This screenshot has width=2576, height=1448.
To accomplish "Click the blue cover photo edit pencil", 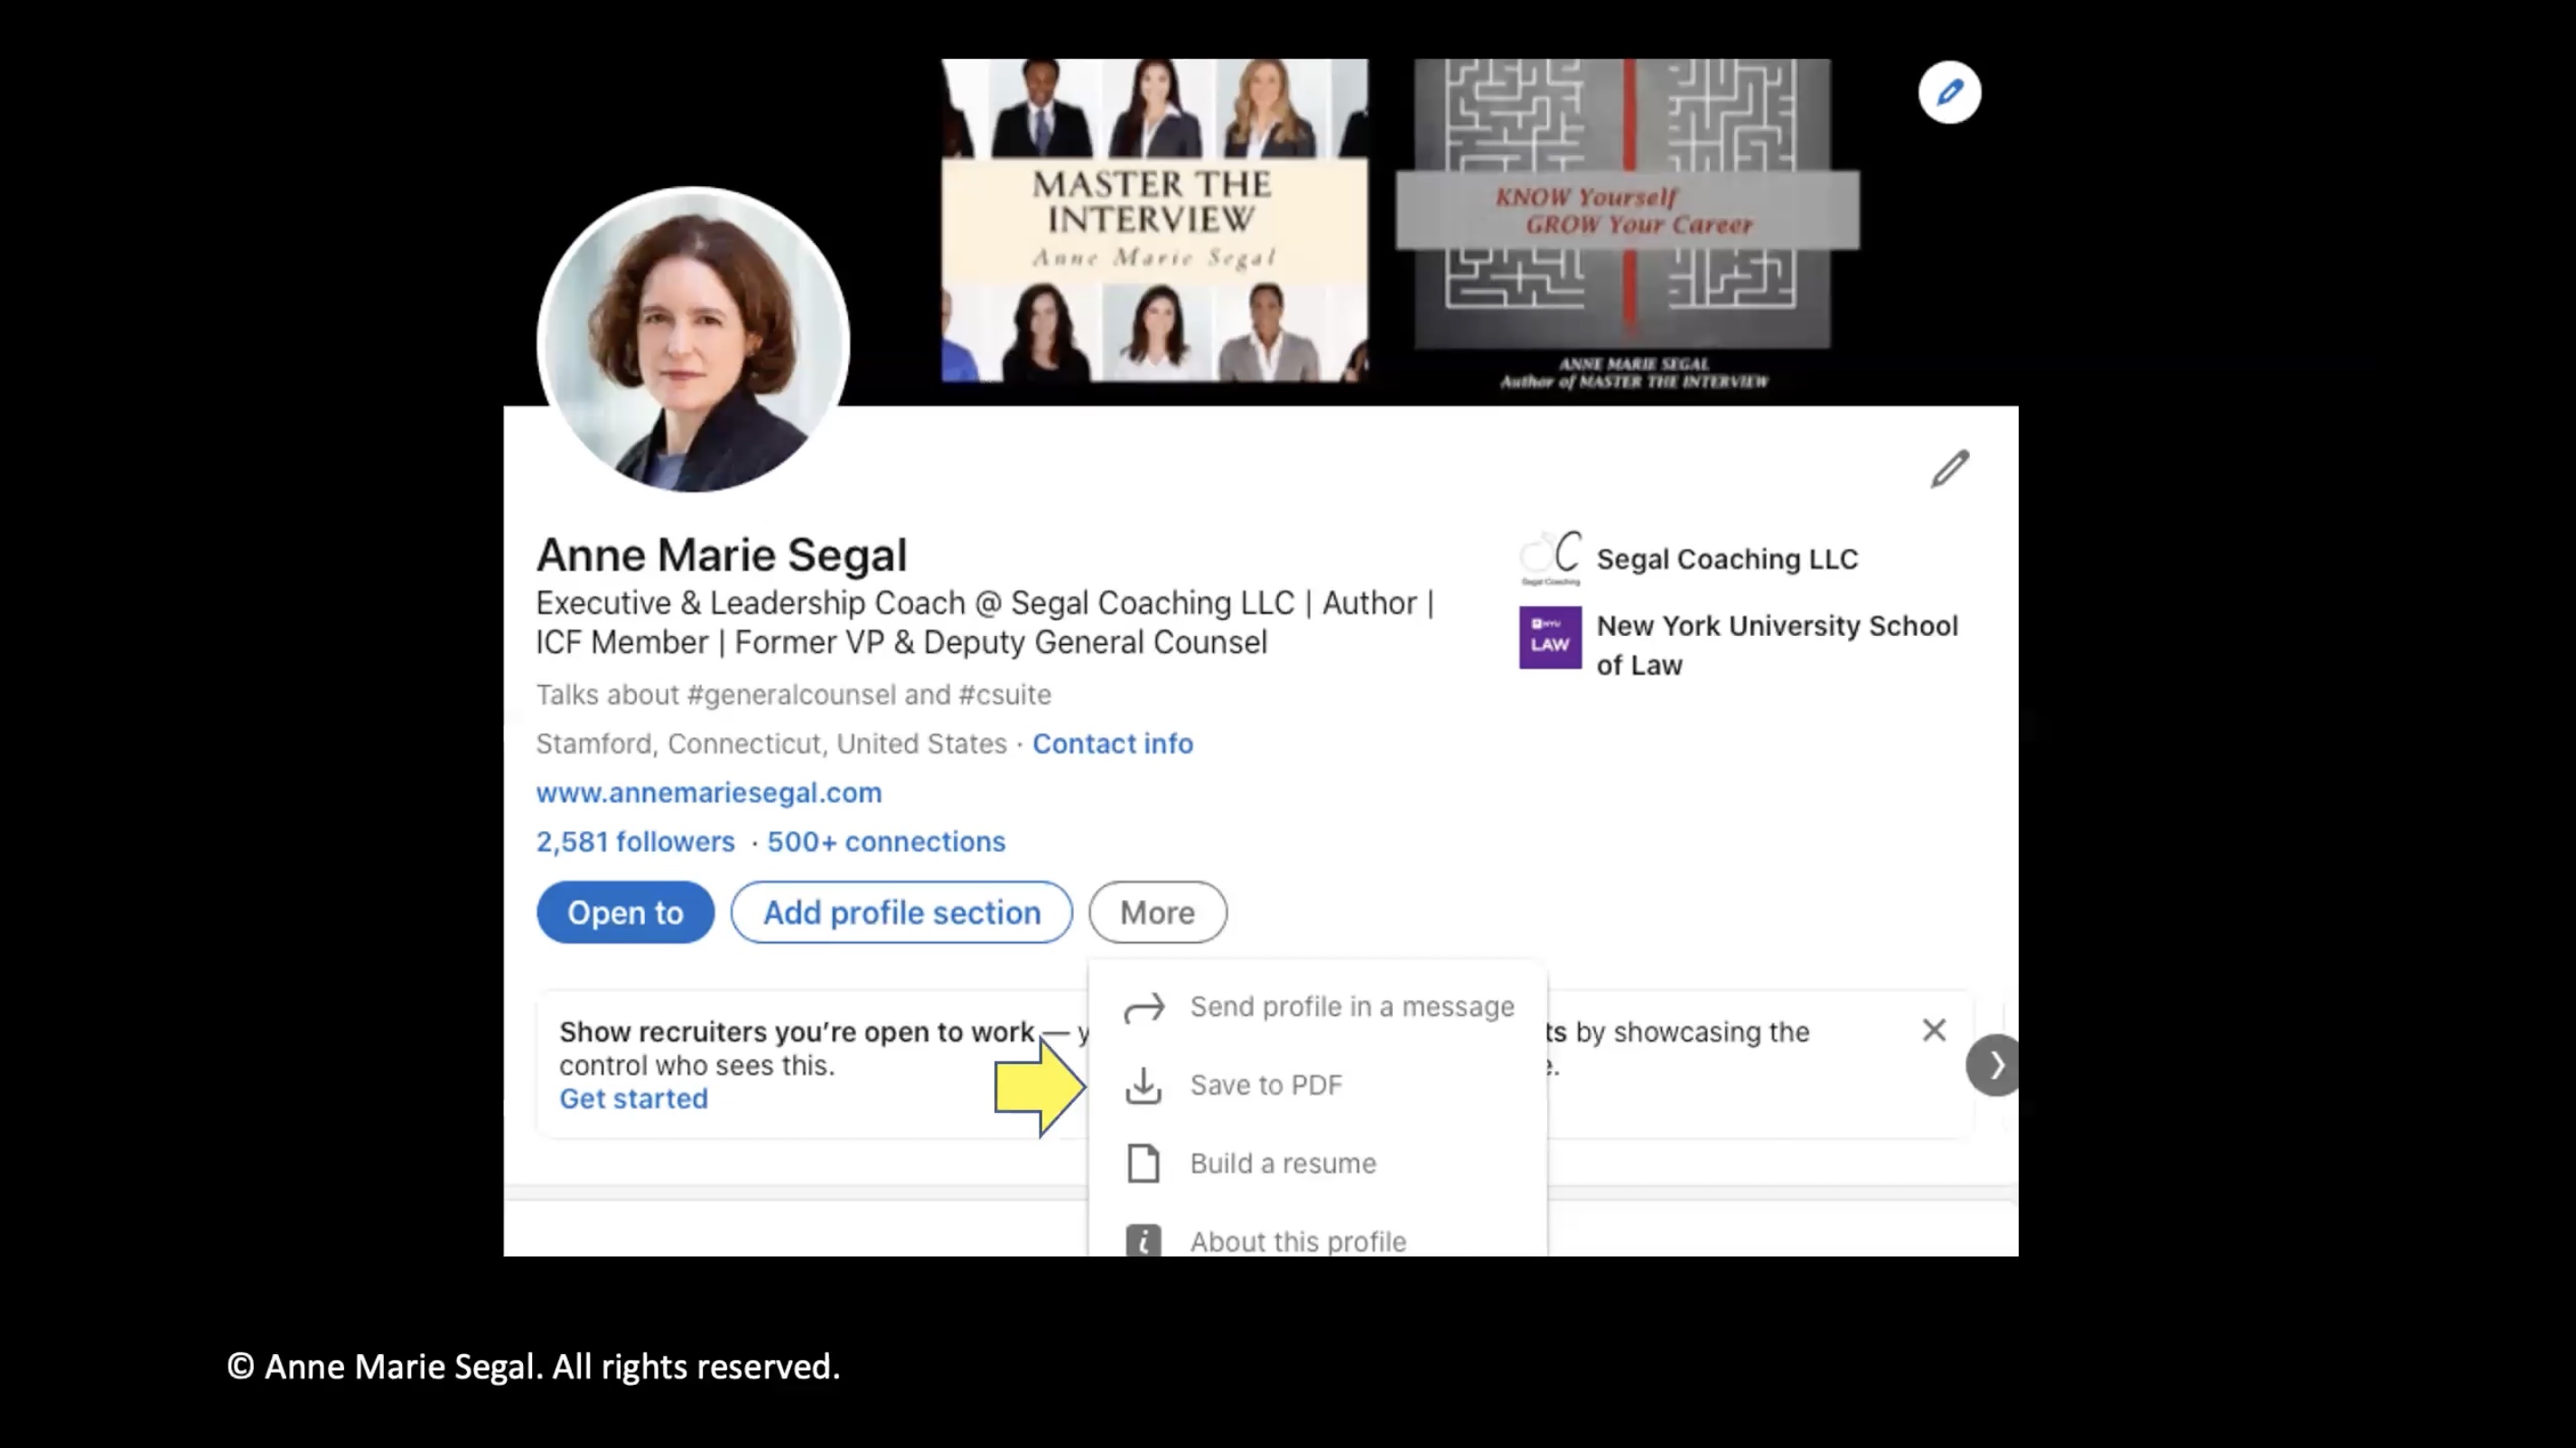I will click(x=1949, y=93).
